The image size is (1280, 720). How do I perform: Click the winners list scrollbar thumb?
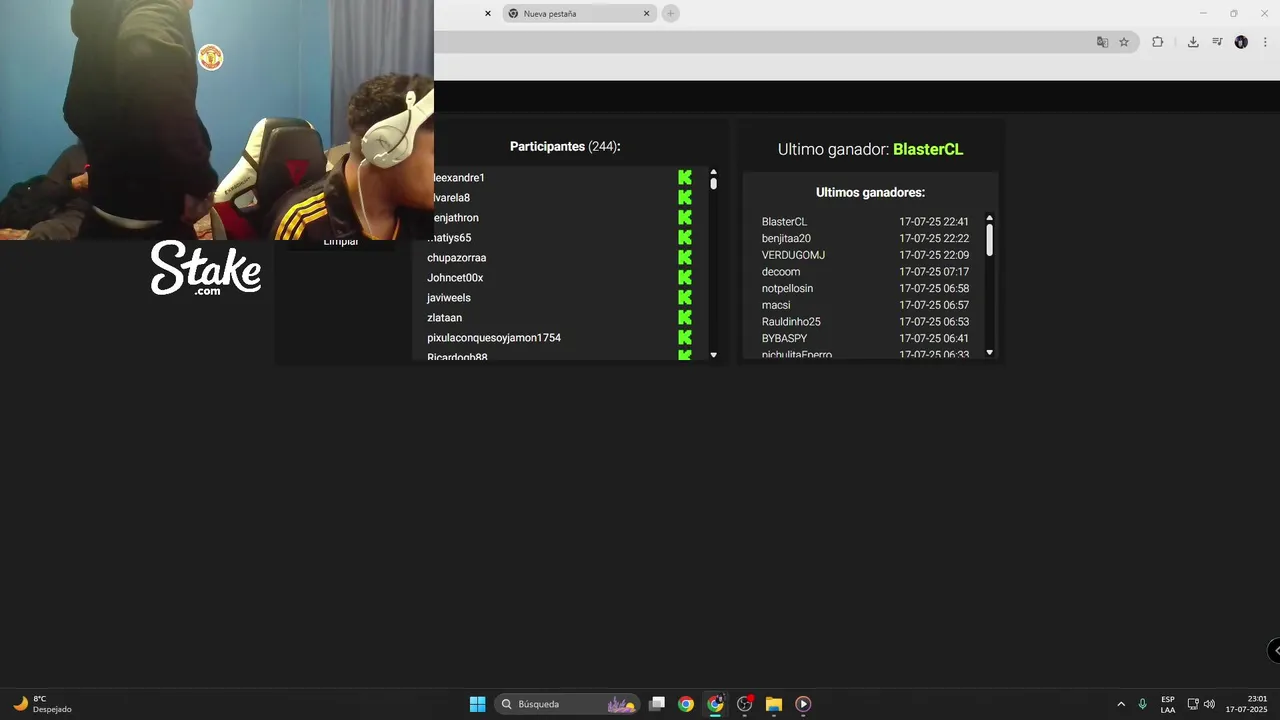click(990, 239)
